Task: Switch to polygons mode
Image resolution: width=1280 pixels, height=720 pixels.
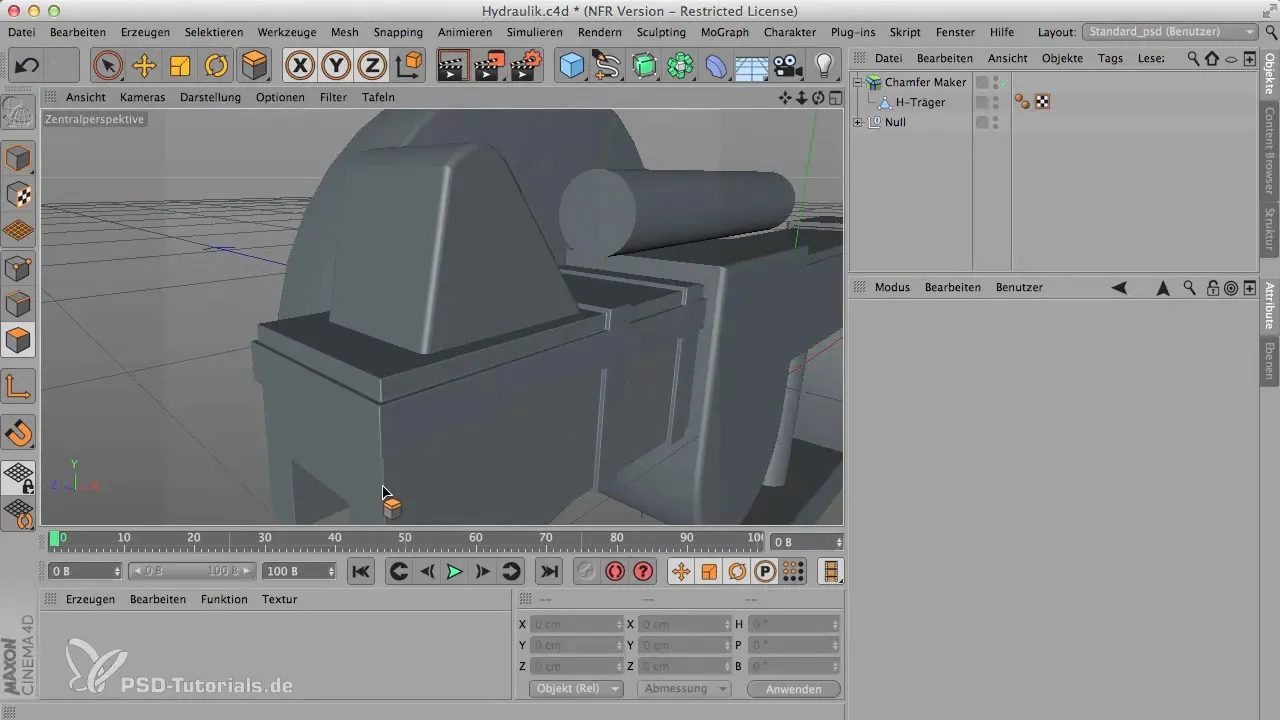Action: 18,340
